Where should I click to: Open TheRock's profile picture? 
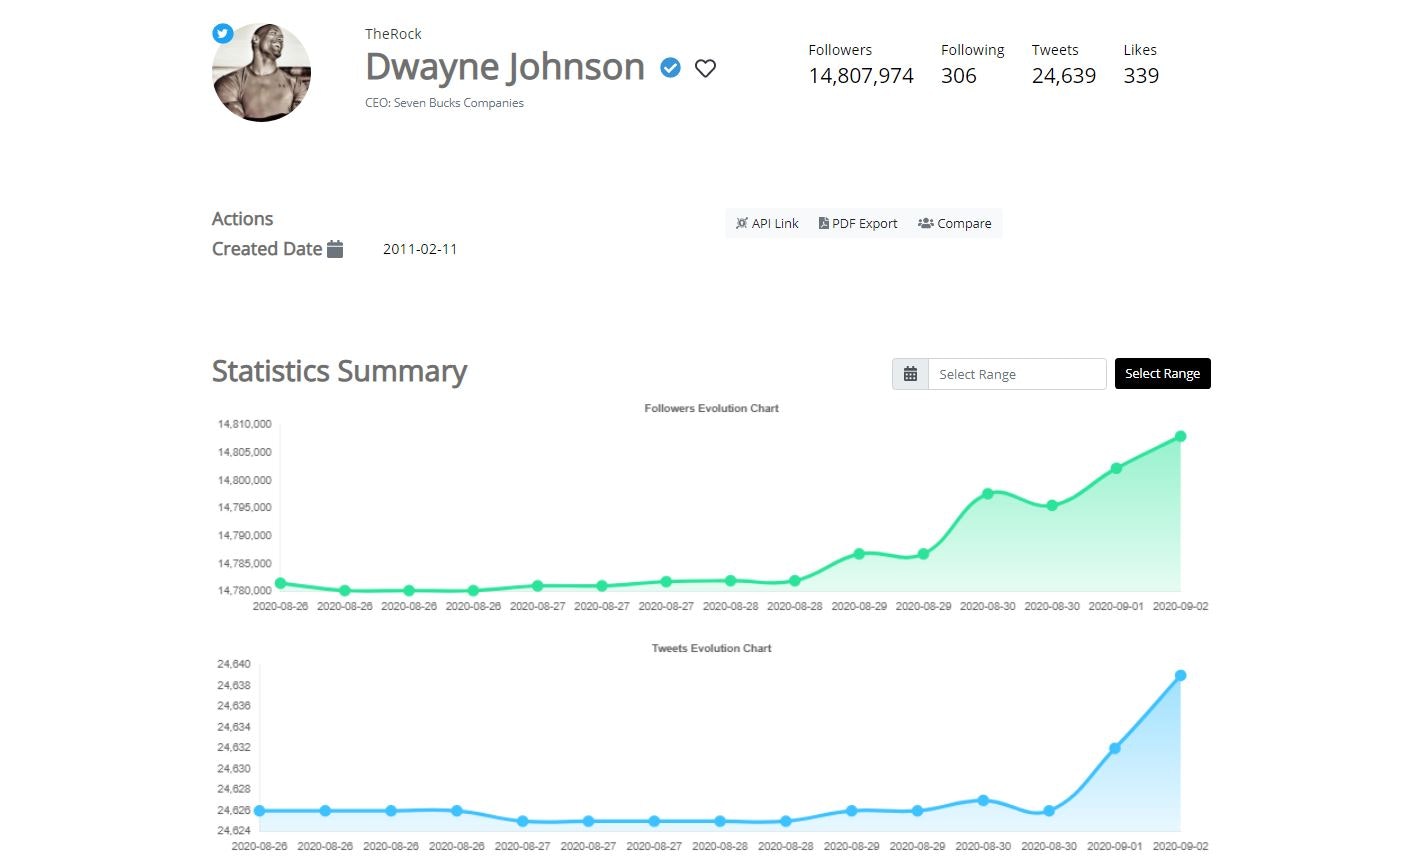[x=261, y=71]
